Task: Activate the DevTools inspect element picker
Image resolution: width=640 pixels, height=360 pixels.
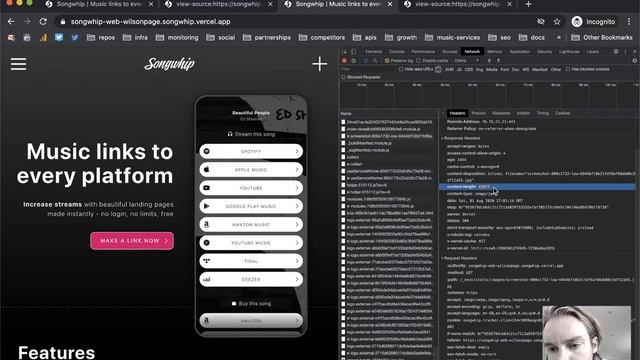Action: point(344,52)
